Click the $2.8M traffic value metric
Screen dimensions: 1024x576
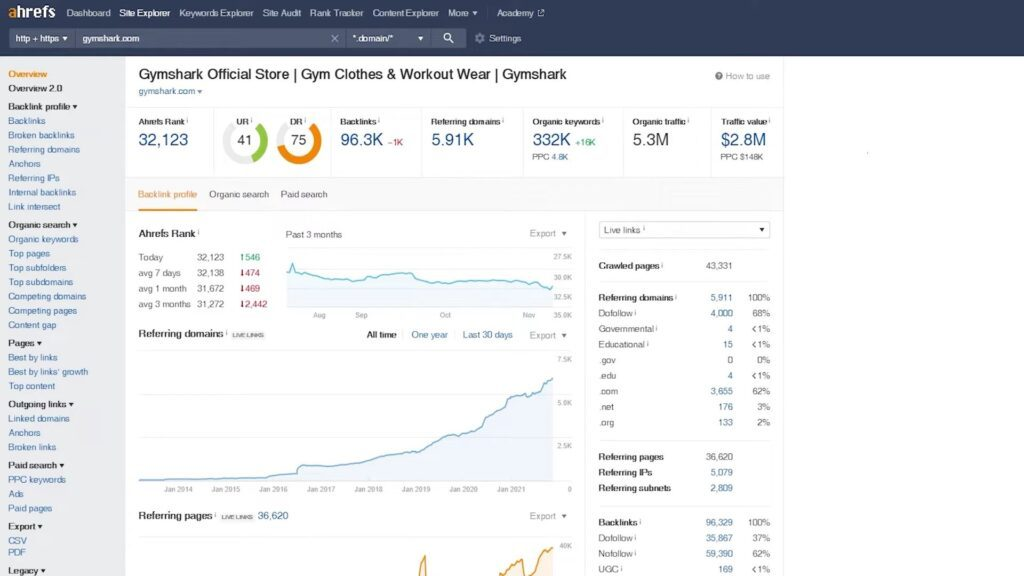click(x=743, y=140)
